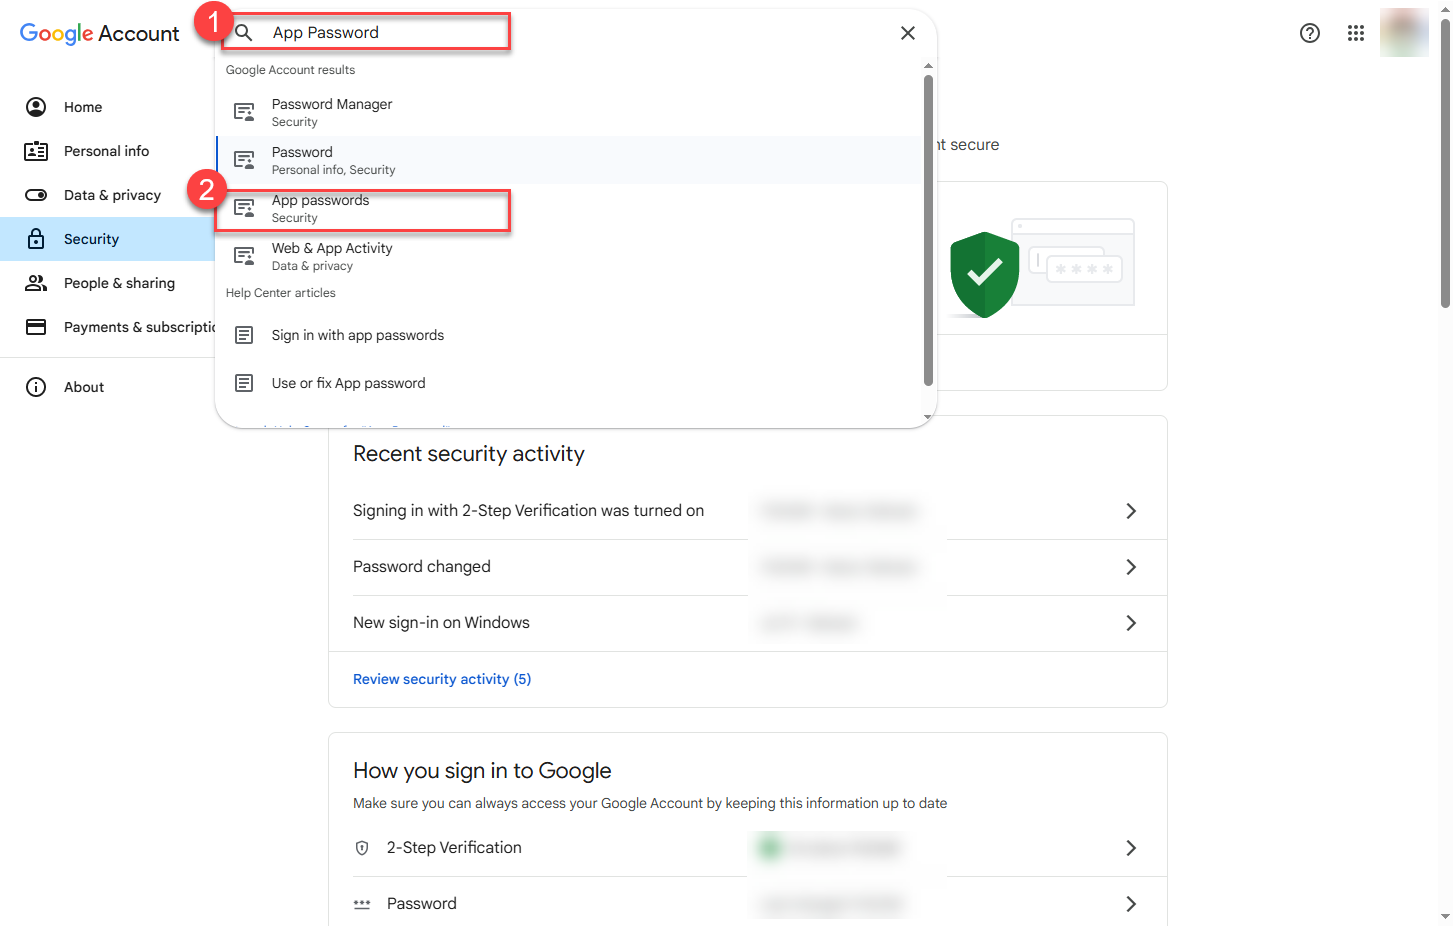1453x926 pixels.
Task: Open the profile avatar picture
Action: pyautogui.click(x=1404, y=33)
